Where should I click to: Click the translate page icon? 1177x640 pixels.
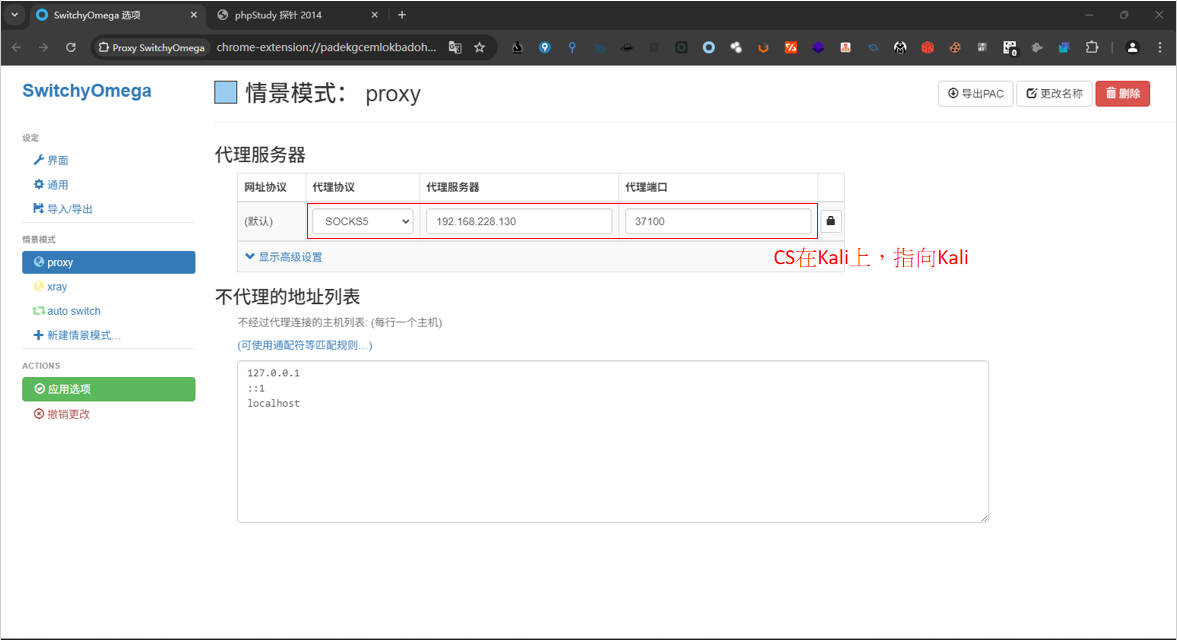tap(455, 47)
